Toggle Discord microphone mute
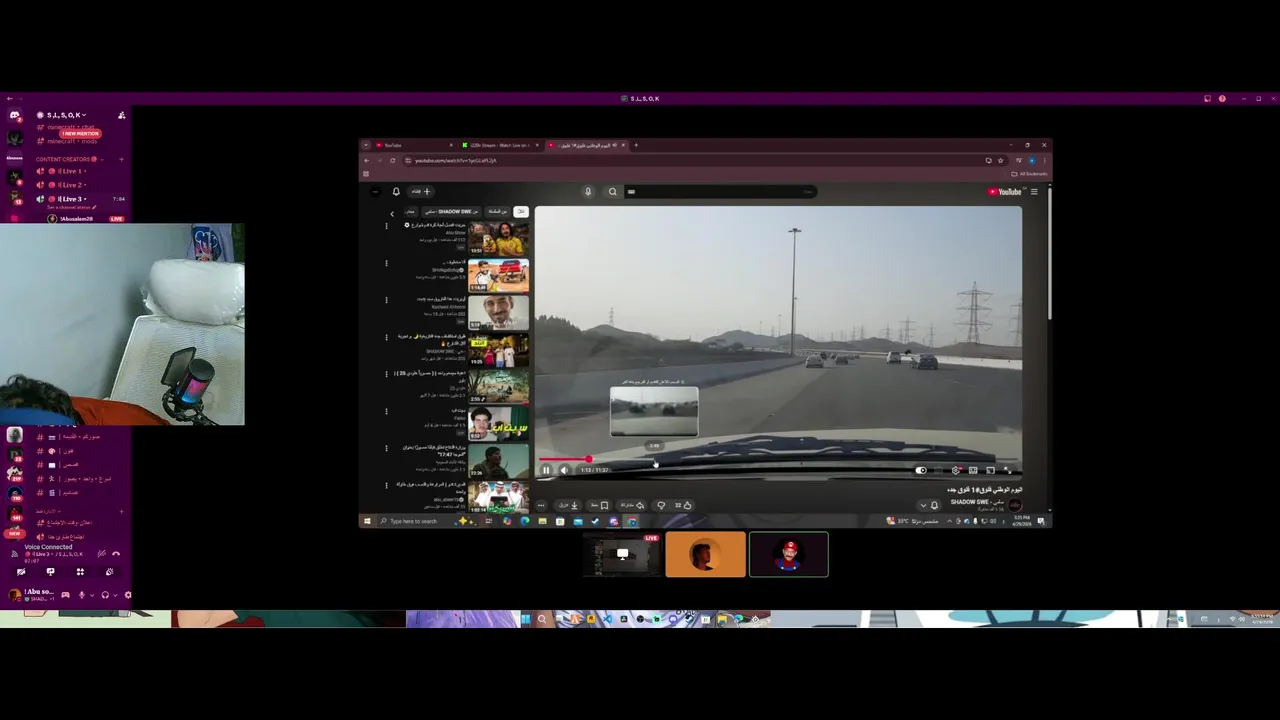 point(82,595)
